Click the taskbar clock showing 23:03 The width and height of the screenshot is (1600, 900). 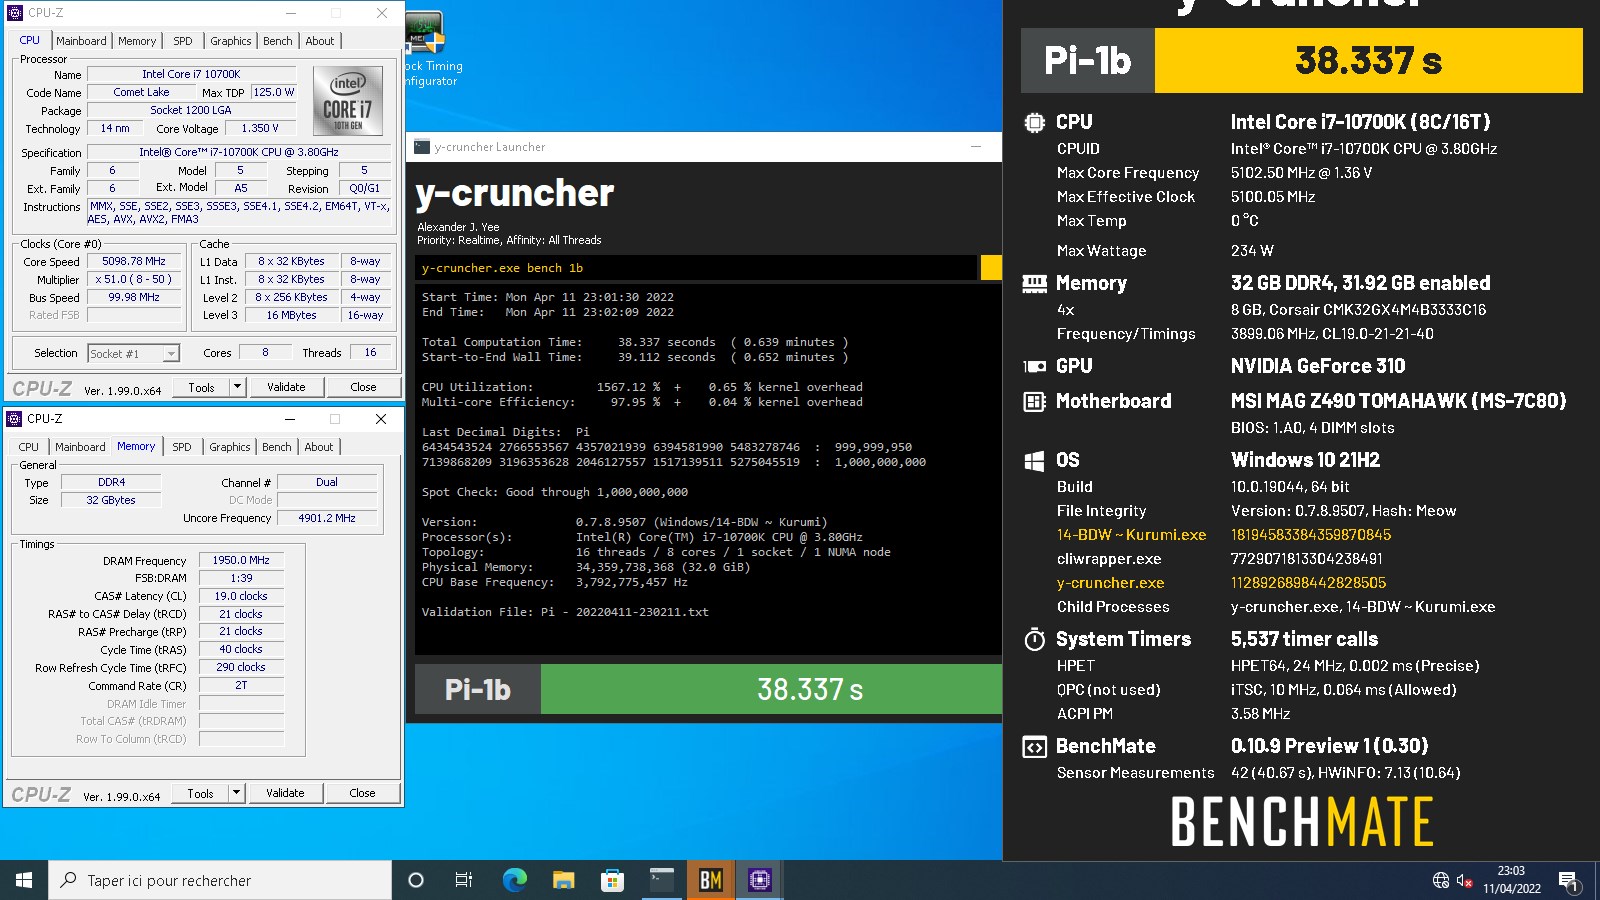[1512, 880]
